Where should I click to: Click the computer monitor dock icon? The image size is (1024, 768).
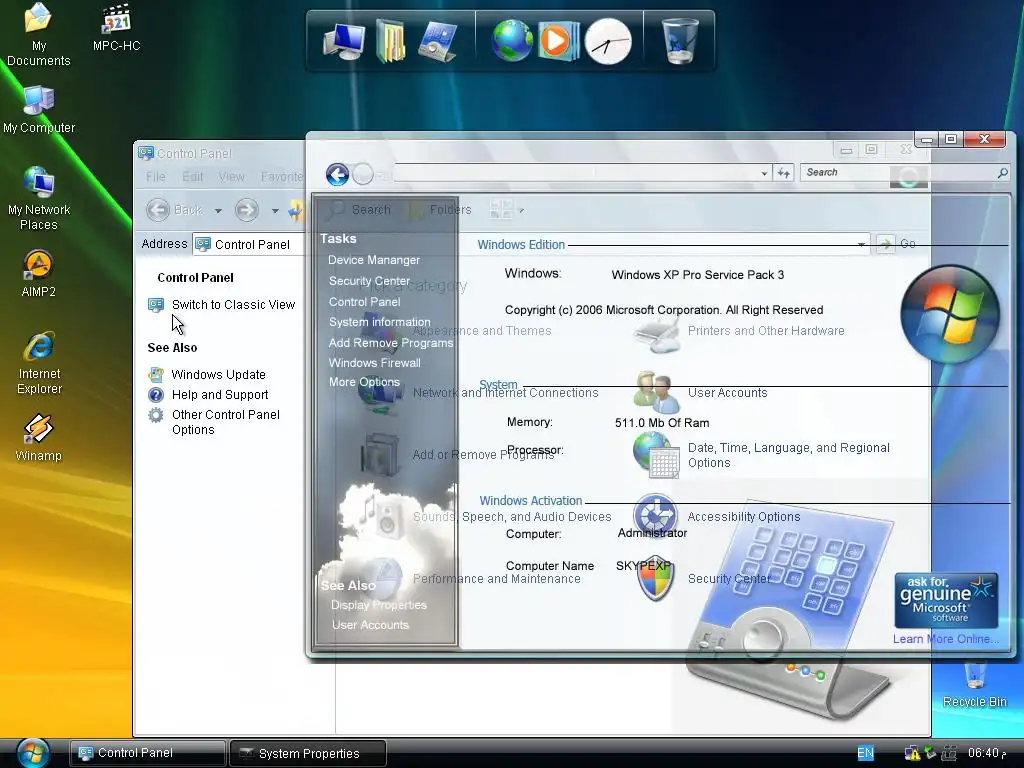(x=344, y=40)
